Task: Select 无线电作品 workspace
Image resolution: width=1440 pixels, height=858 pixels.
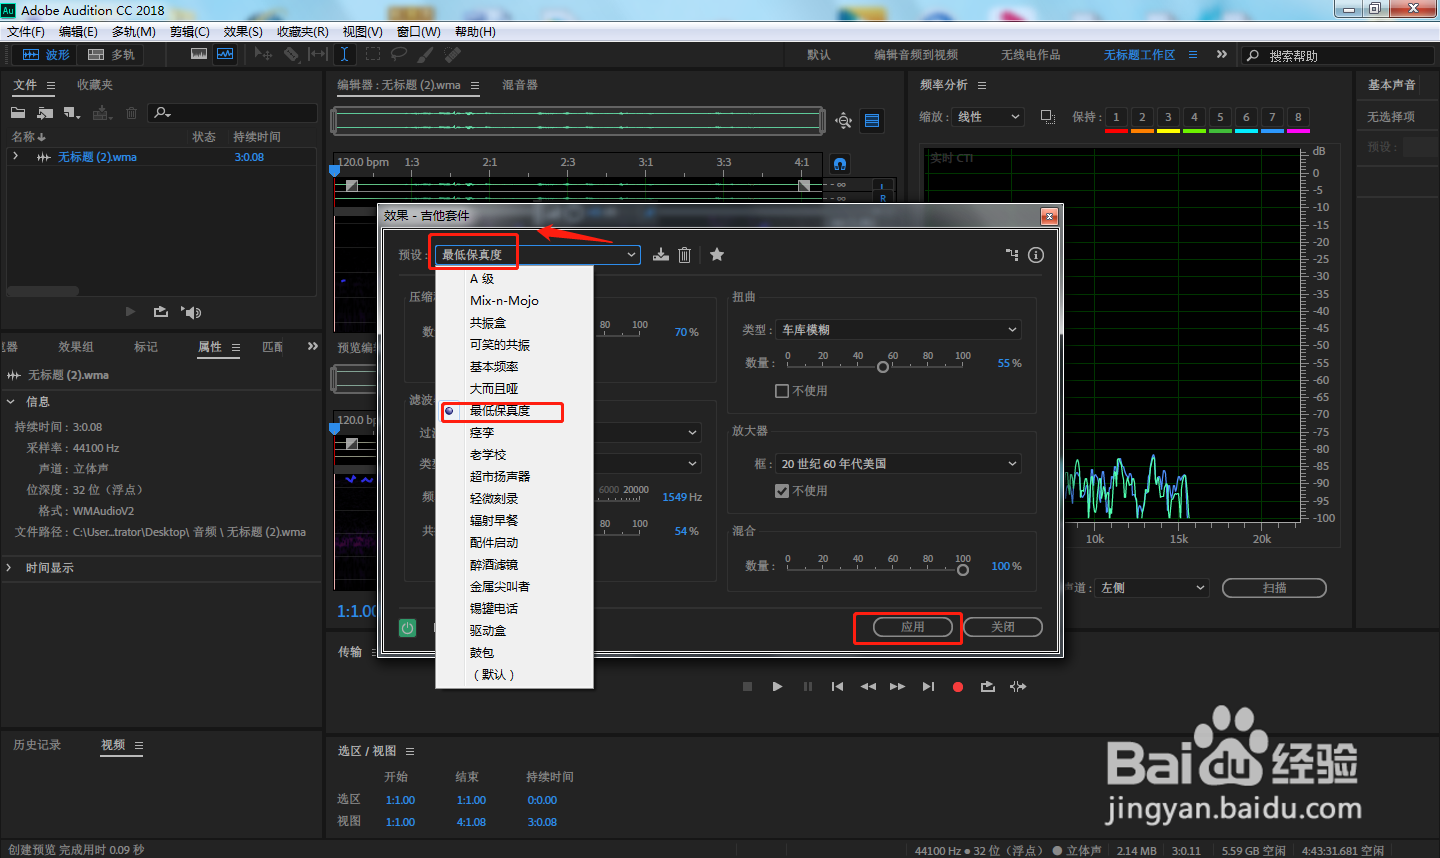Action: coord(1031,55)
